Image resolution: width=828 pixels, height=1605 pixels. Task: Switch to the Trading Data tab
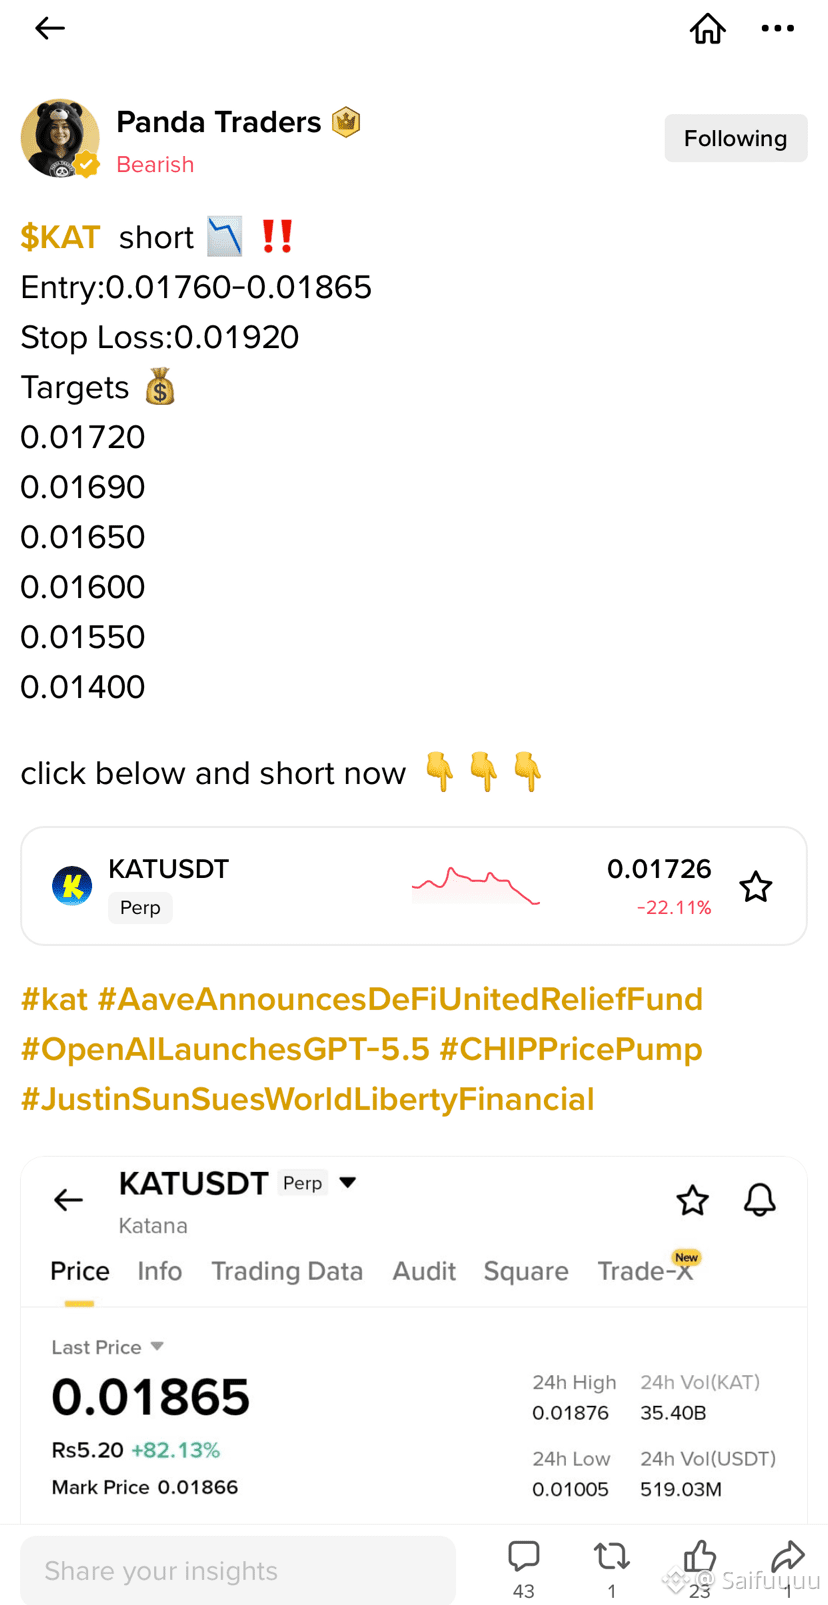pyautogui.click(x=286, y=1271)
